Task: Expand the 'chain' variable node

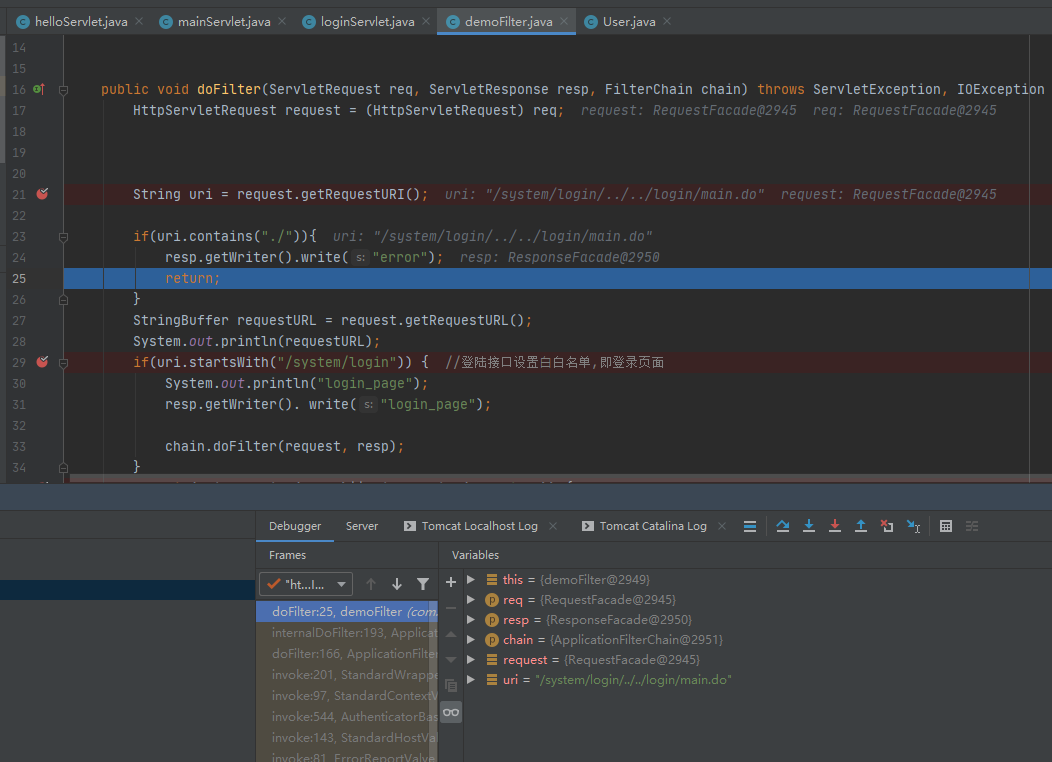Action: [471, 640]
